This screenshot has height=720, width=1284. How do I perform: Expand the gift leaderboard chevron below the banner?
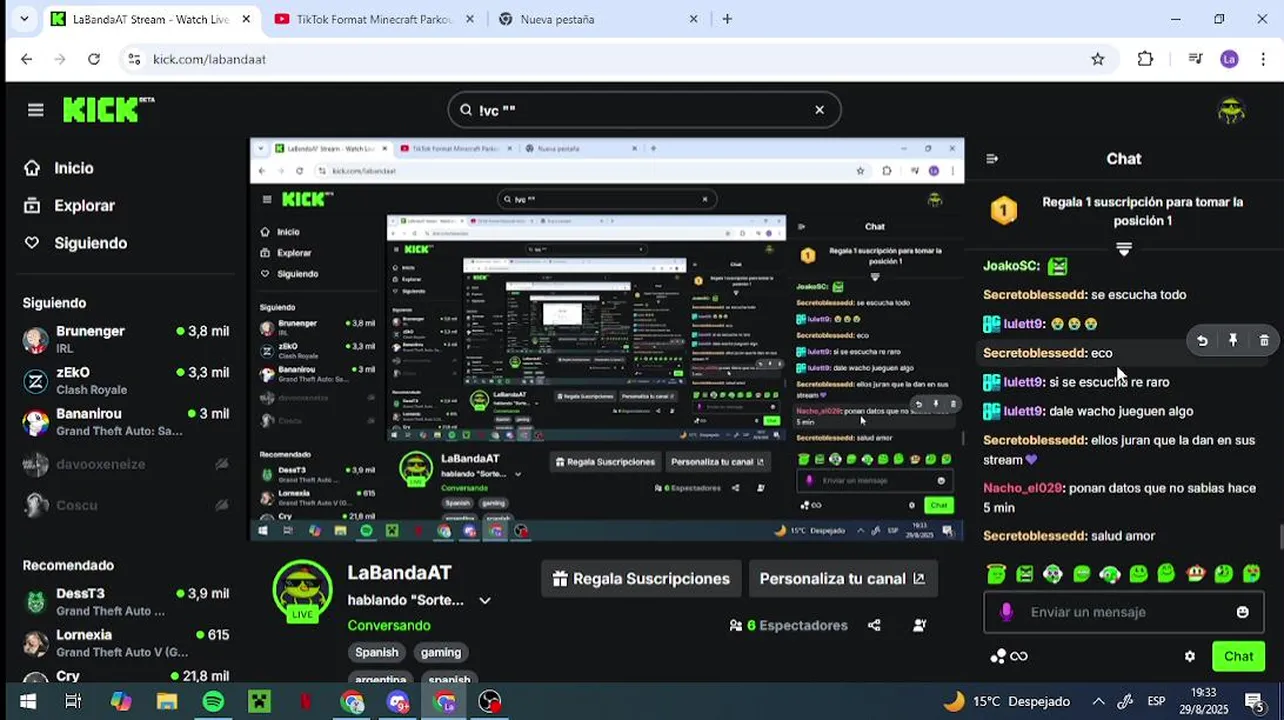coord(1124,249)
